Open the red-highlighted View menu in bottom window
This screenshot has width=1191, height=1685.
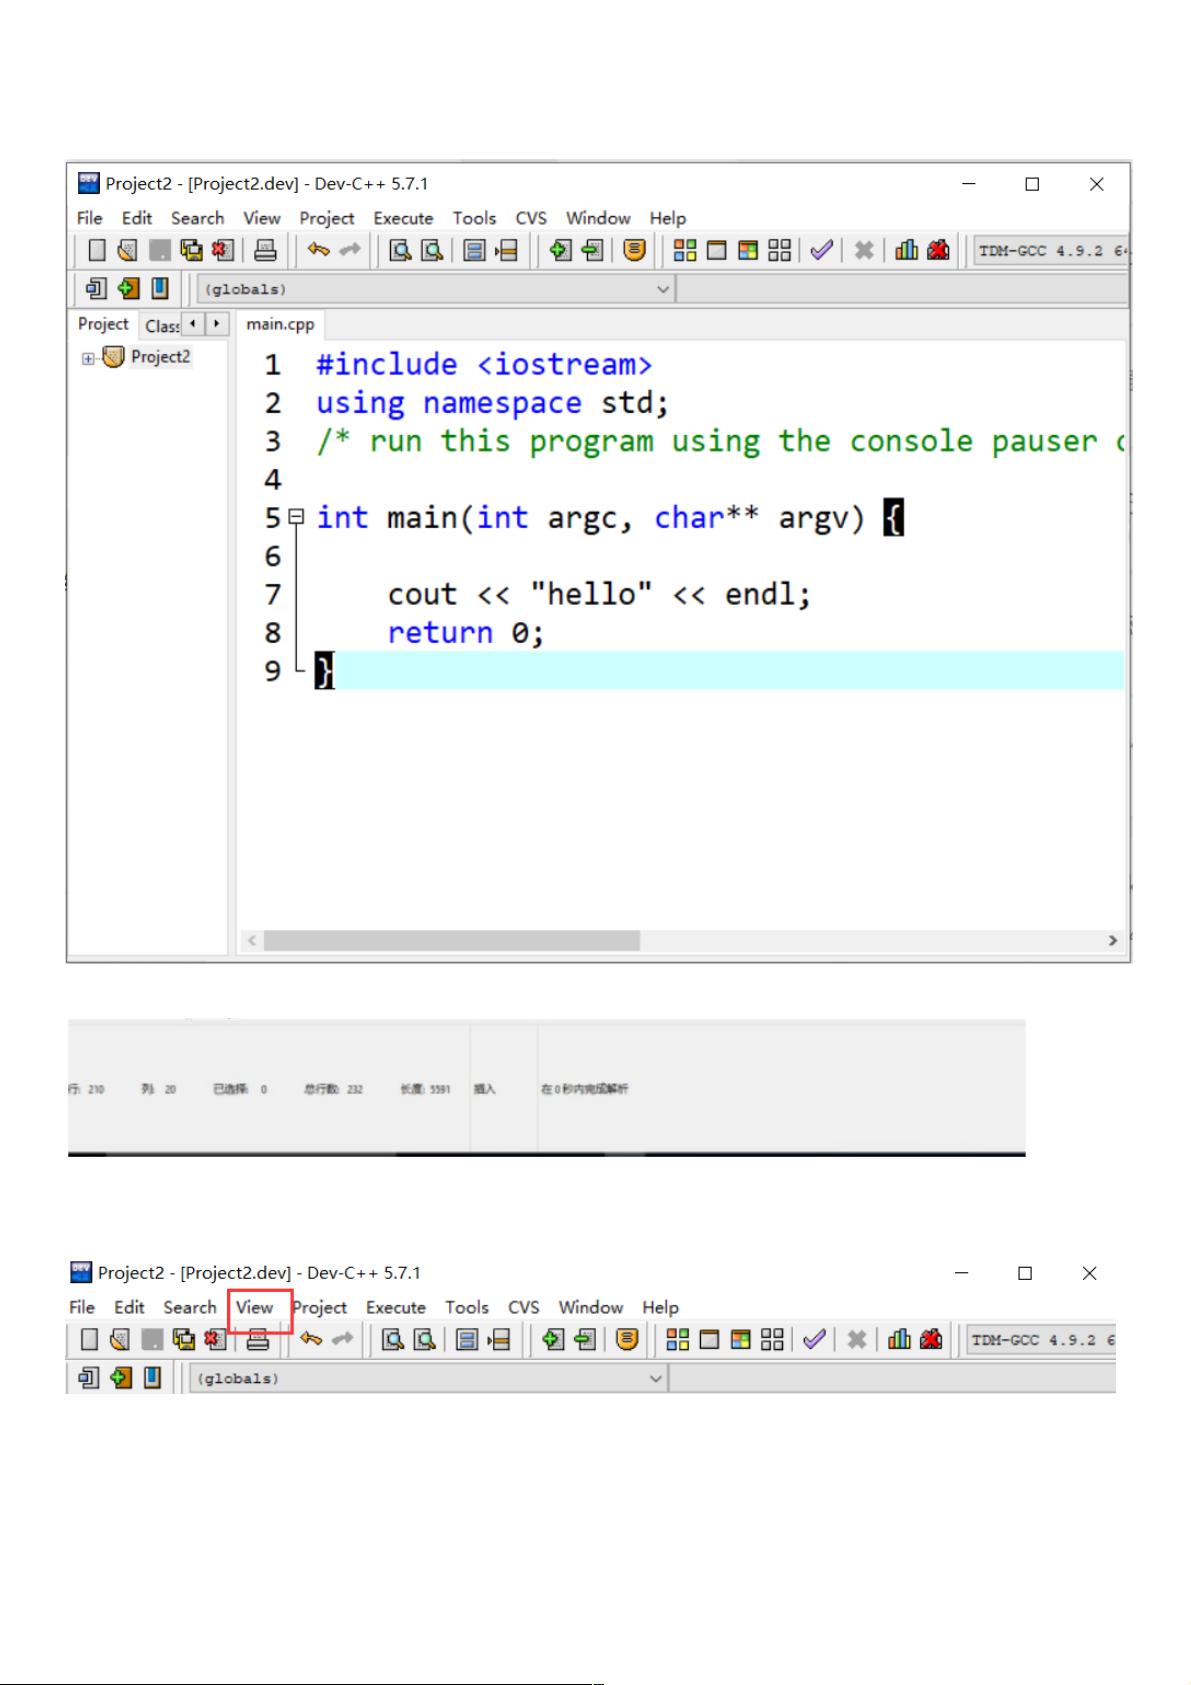coord(255,1308)
